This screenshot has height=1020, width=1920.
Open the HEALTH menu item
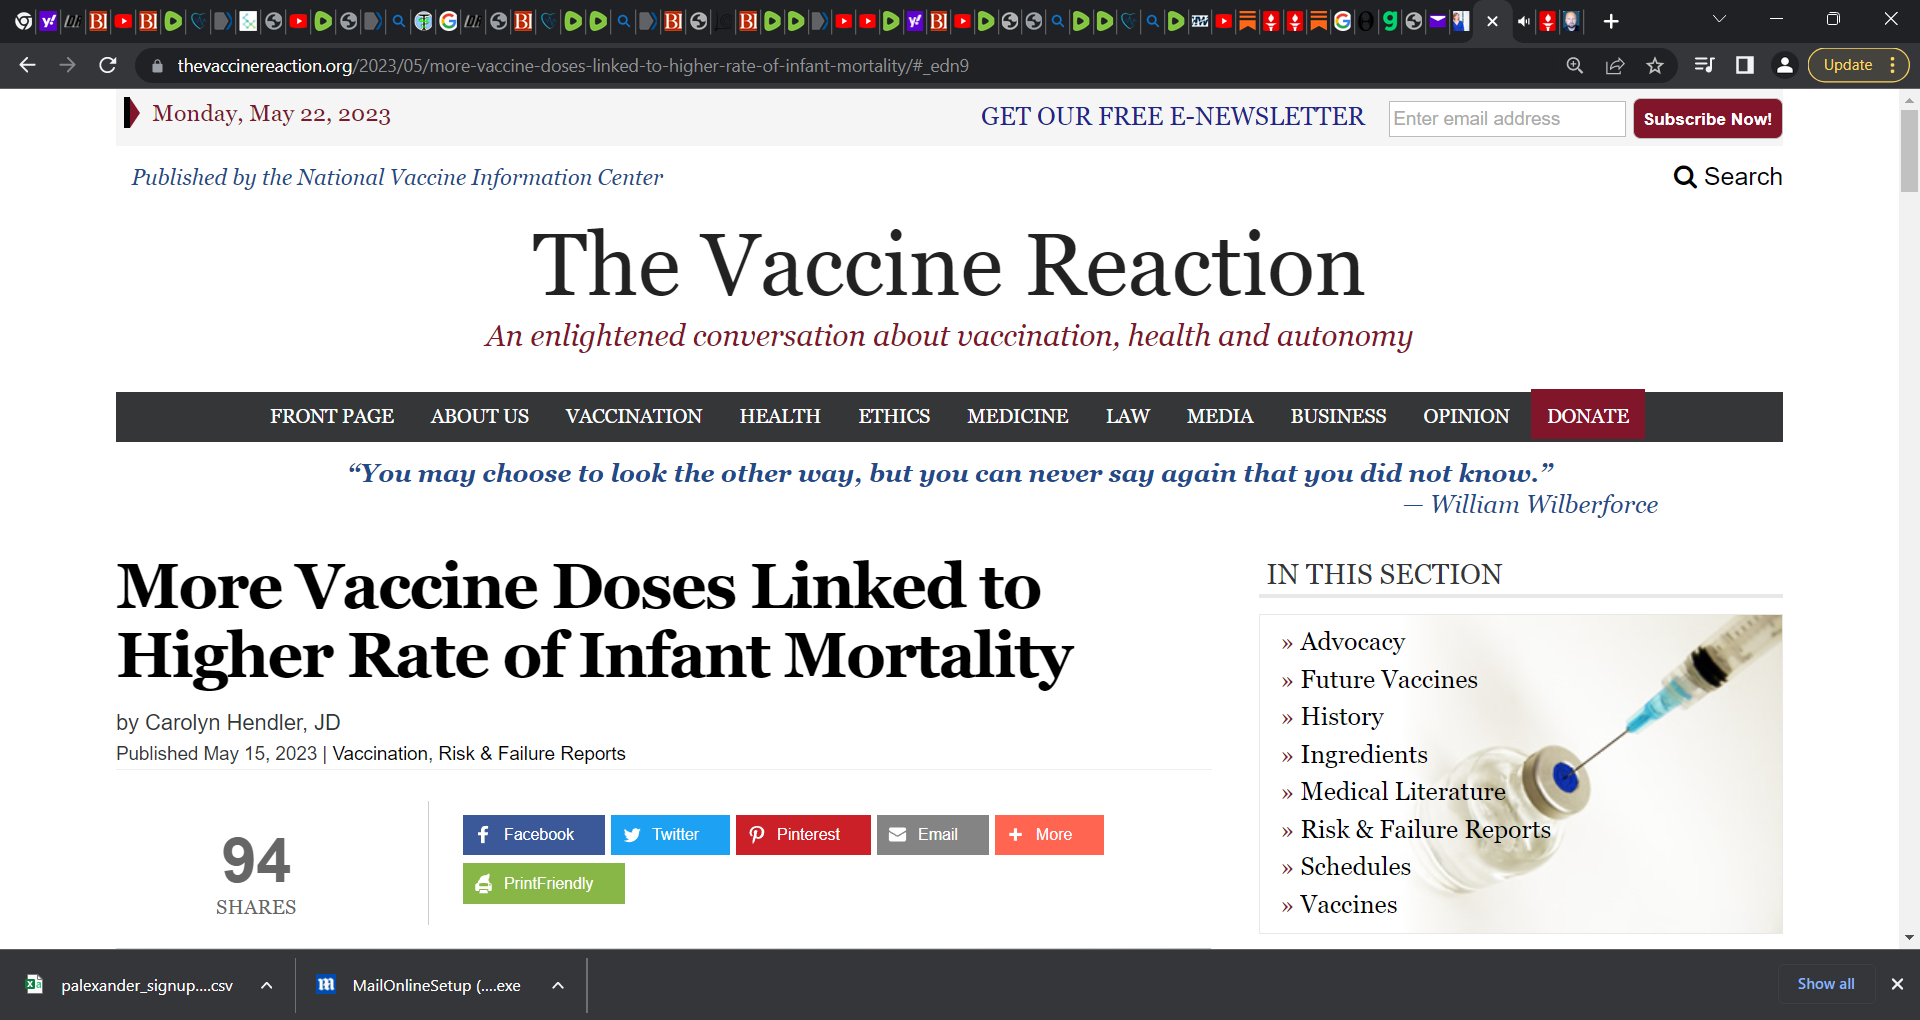click(780, 416)
